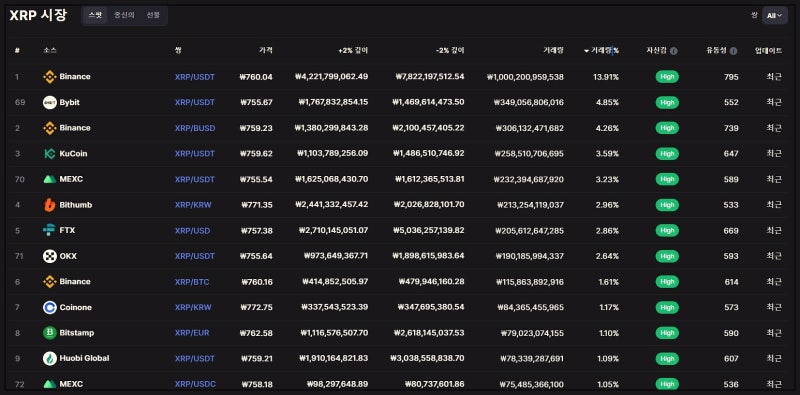Click the Huobi Global logo
The height and width of the screenshot is (395, 800).
49,358
